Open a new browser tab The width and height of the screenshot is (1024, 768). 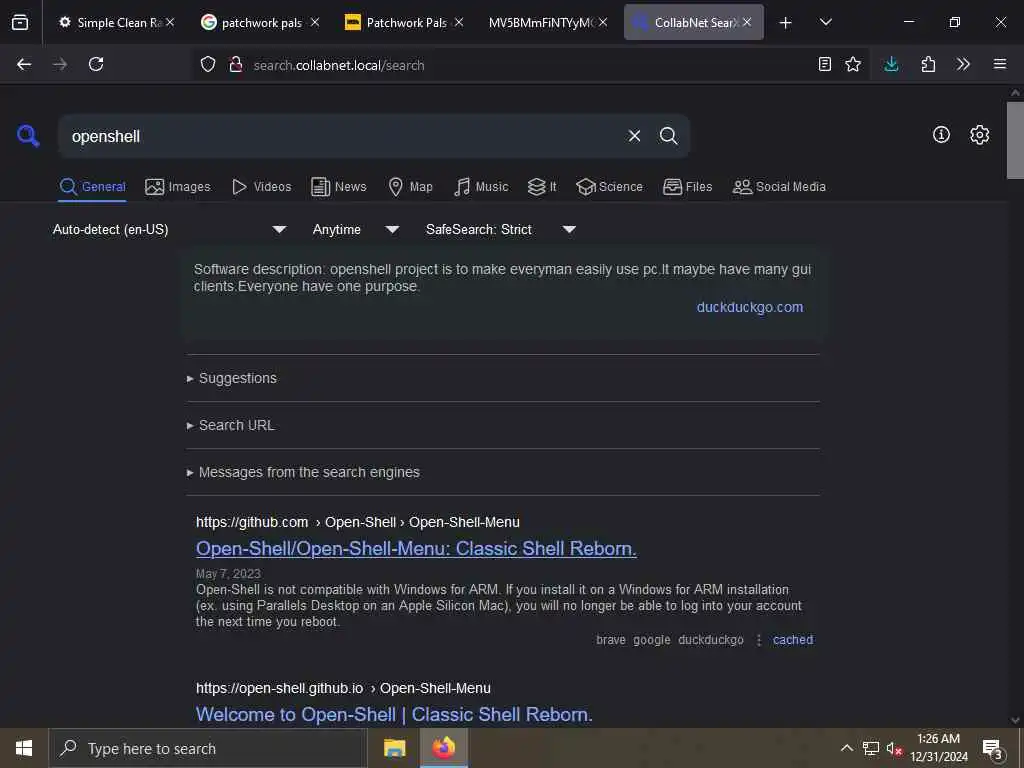786,22
